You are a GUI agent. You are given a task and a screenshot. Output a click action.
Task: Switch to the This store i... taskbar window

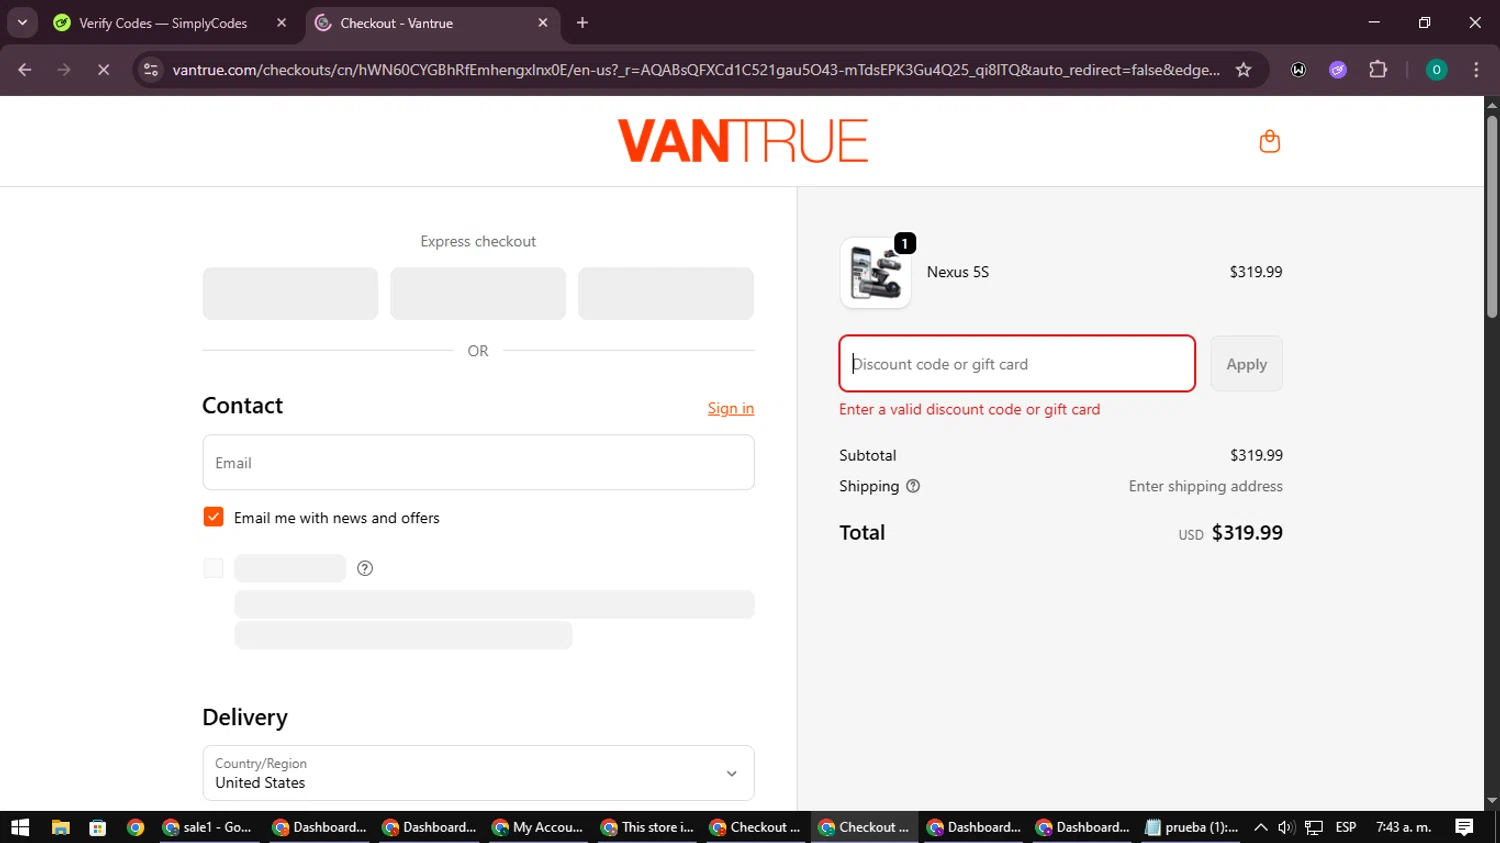pos(647,827)
